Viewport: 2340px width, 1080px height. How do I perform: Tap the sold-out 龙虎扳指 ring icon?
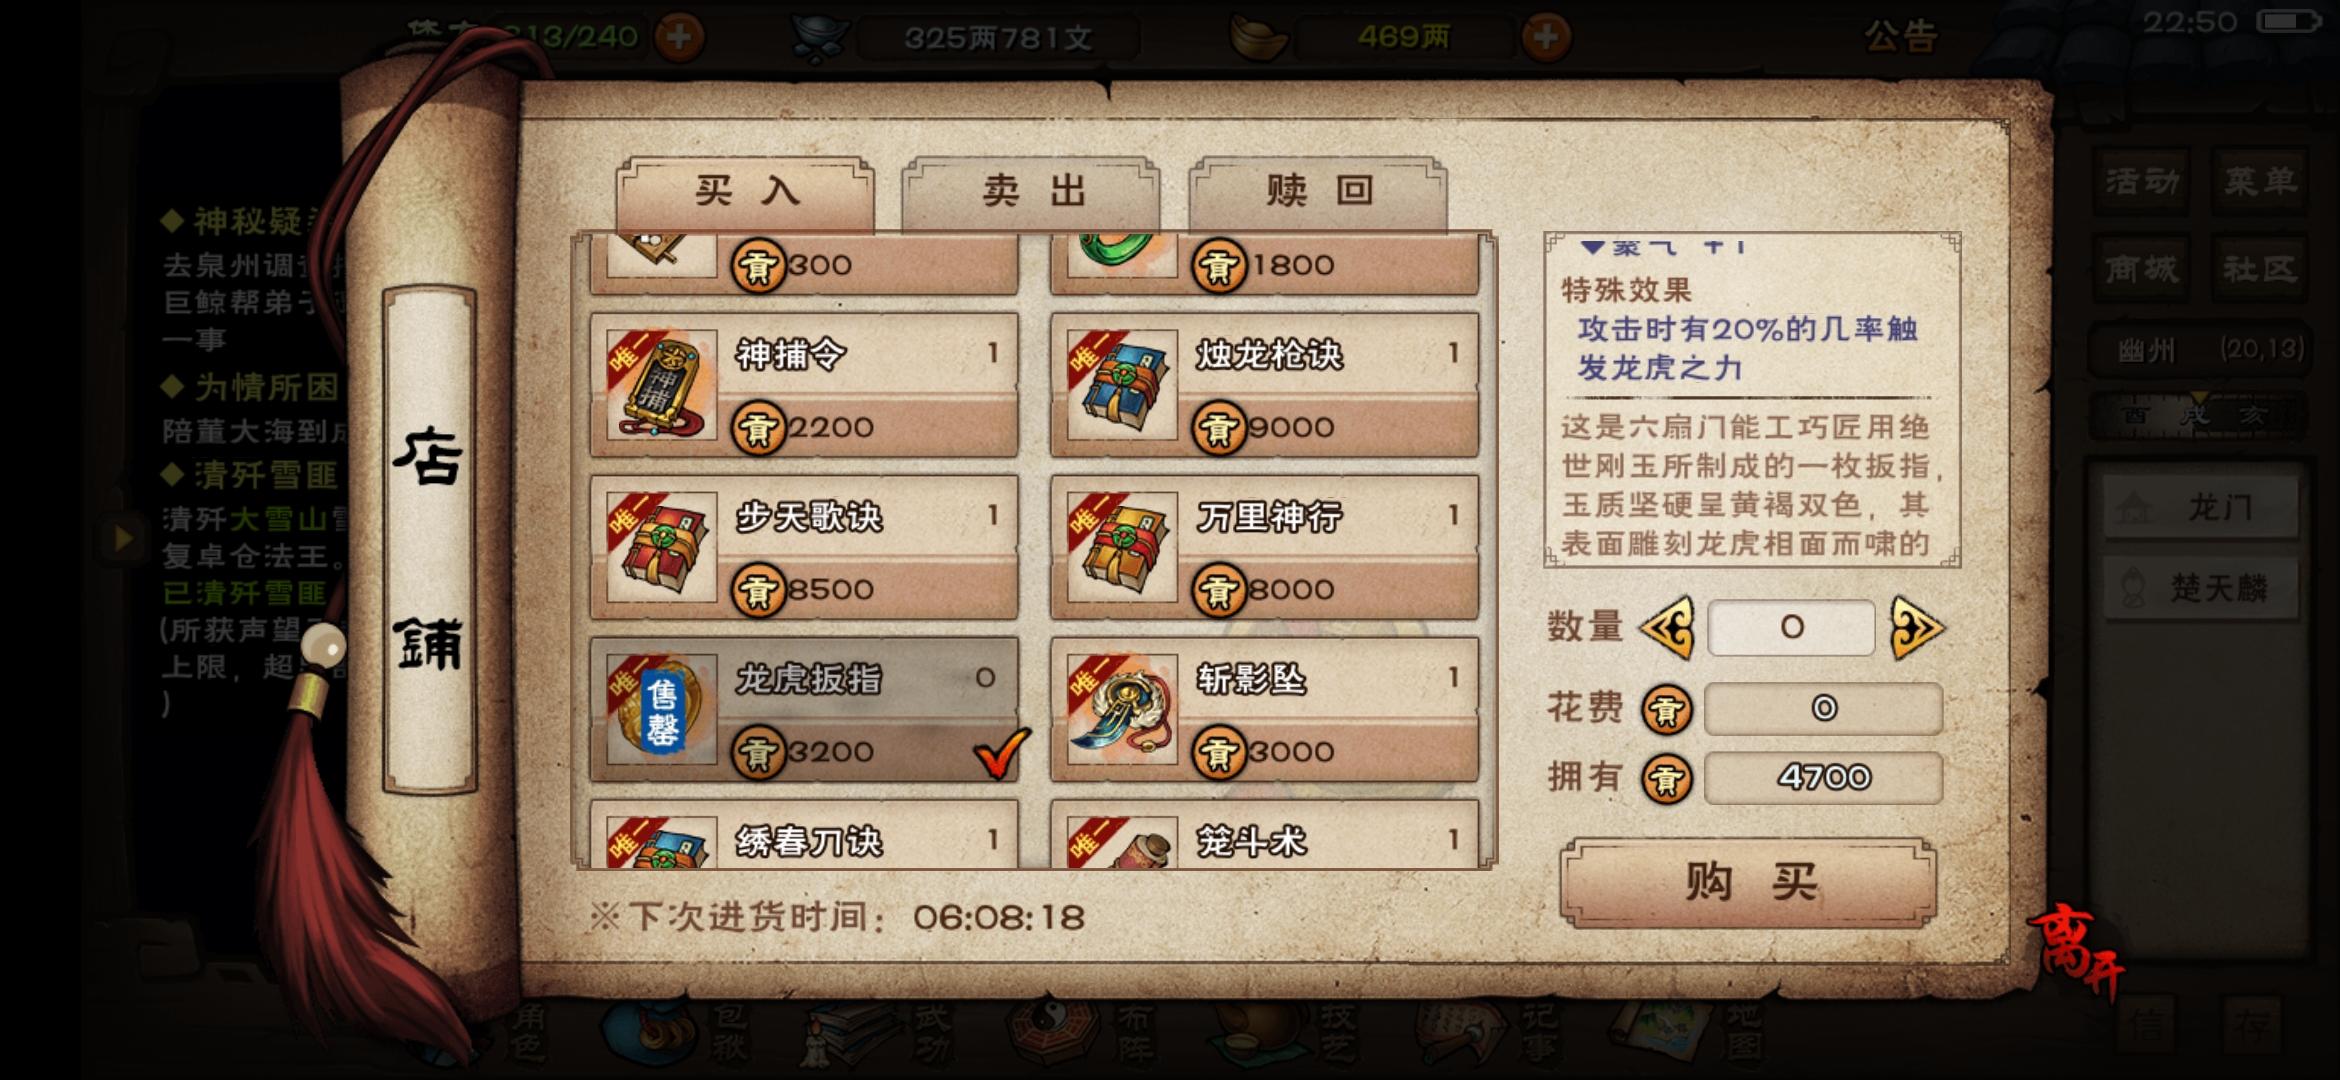(x=662, y=709)
